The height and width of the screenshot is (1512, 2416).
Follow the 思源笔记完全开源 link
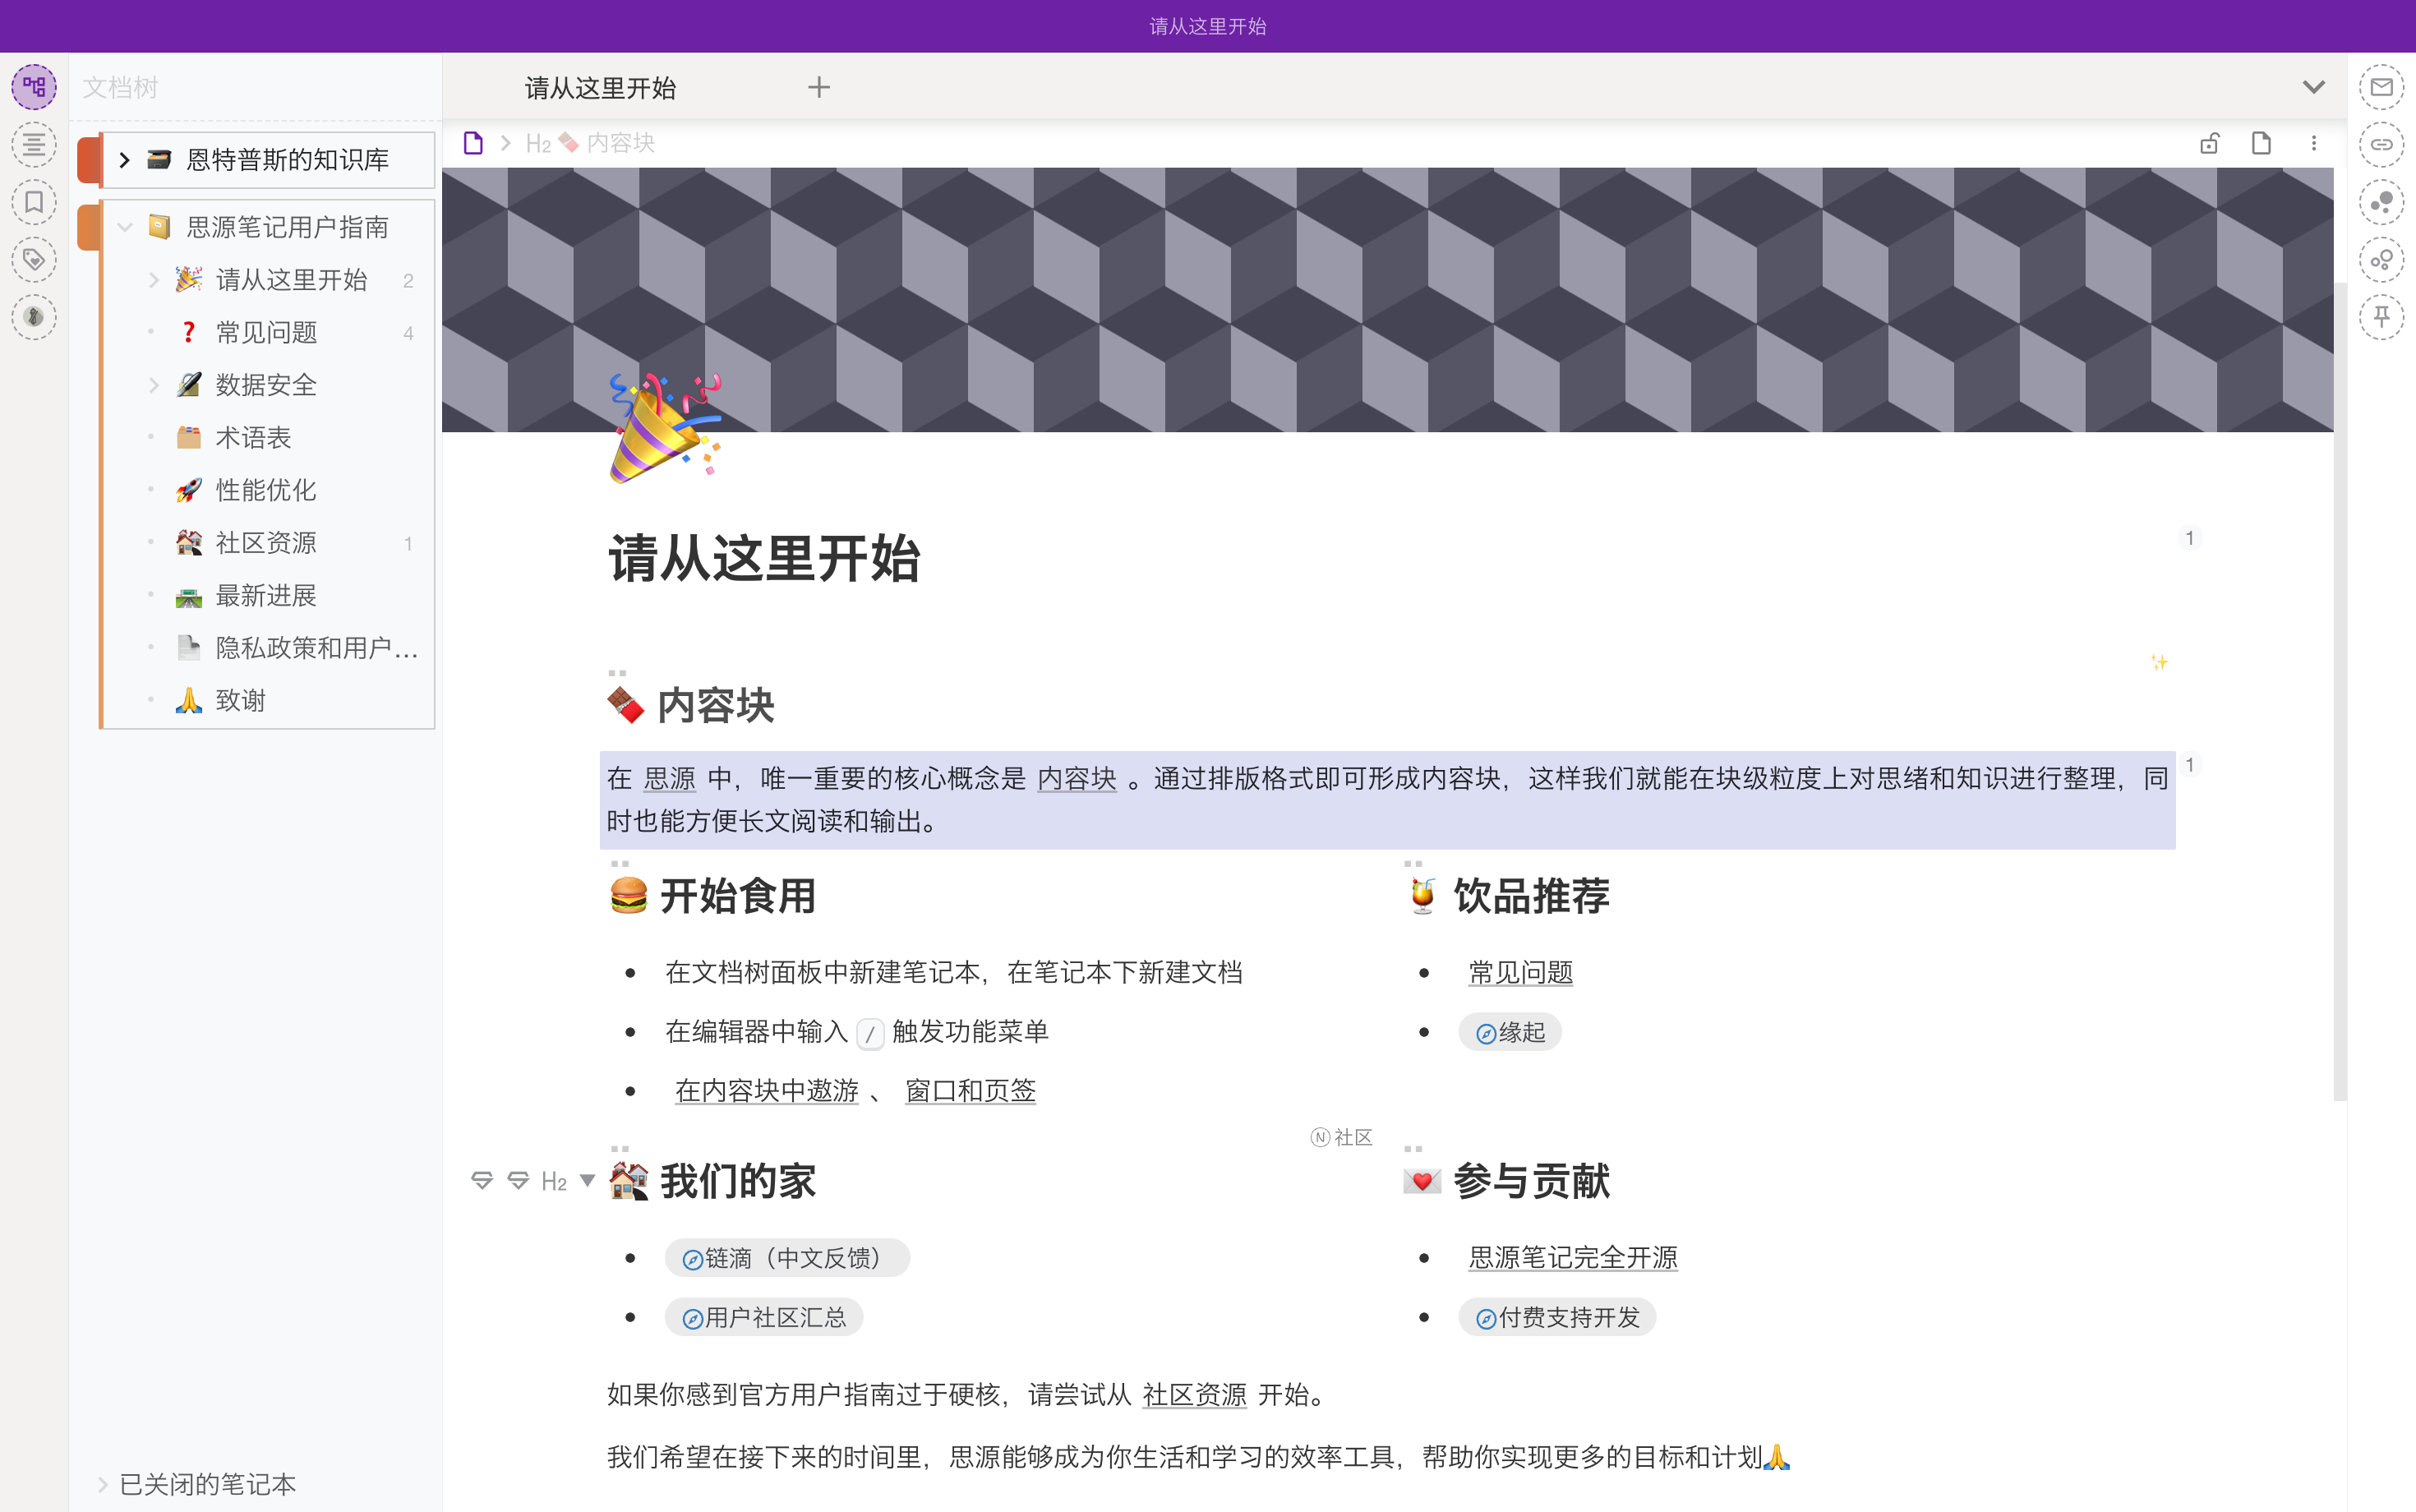pos(1572,1257)
